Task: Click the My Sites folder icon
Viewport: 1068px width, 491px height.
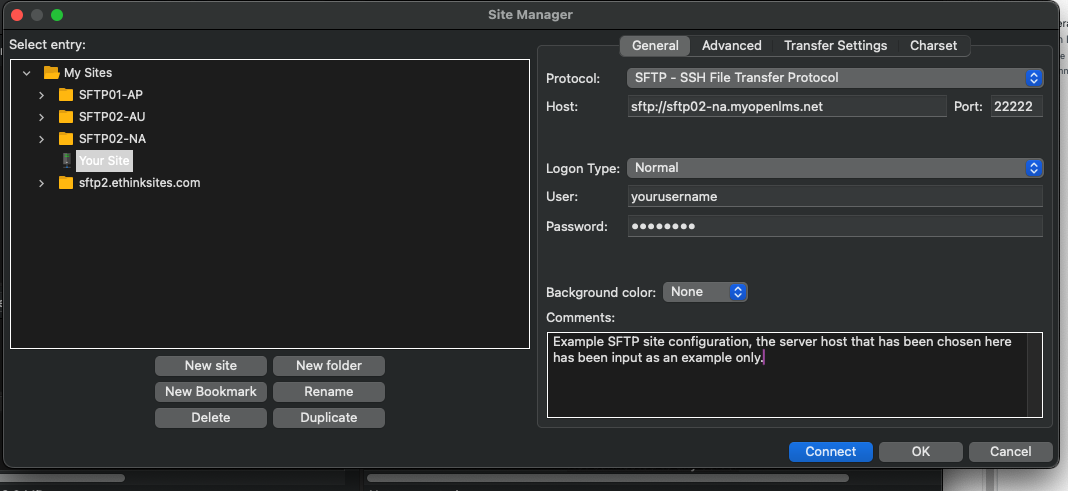Action: [x=51, y=72]
